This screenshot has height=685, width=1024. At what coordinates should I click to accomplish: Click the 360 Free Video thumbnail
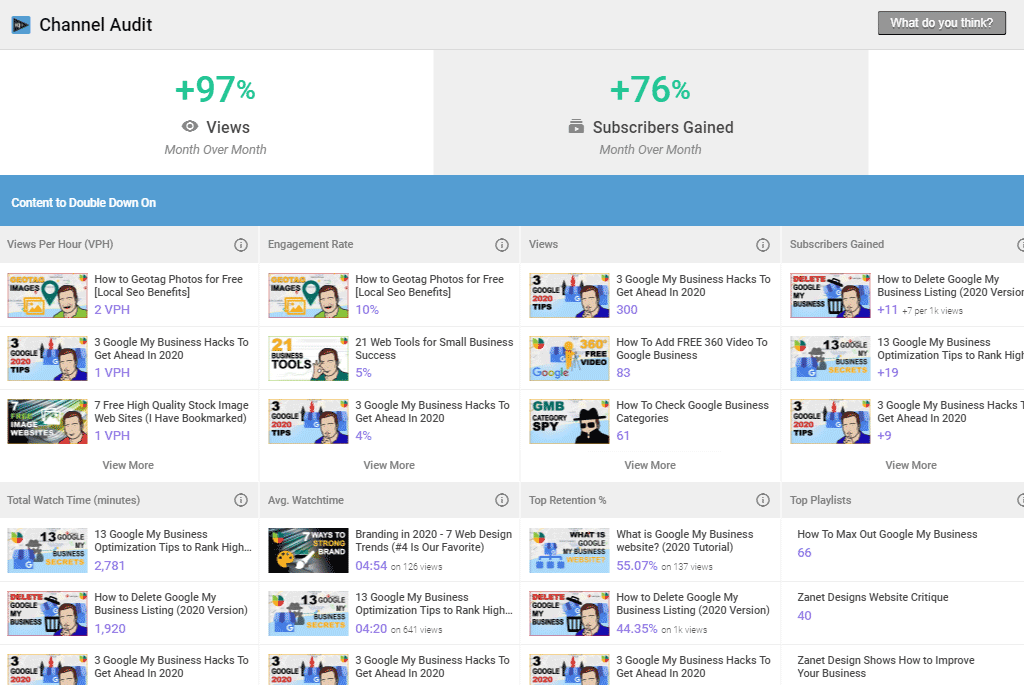pyautogui.click(x=569, y=358)
